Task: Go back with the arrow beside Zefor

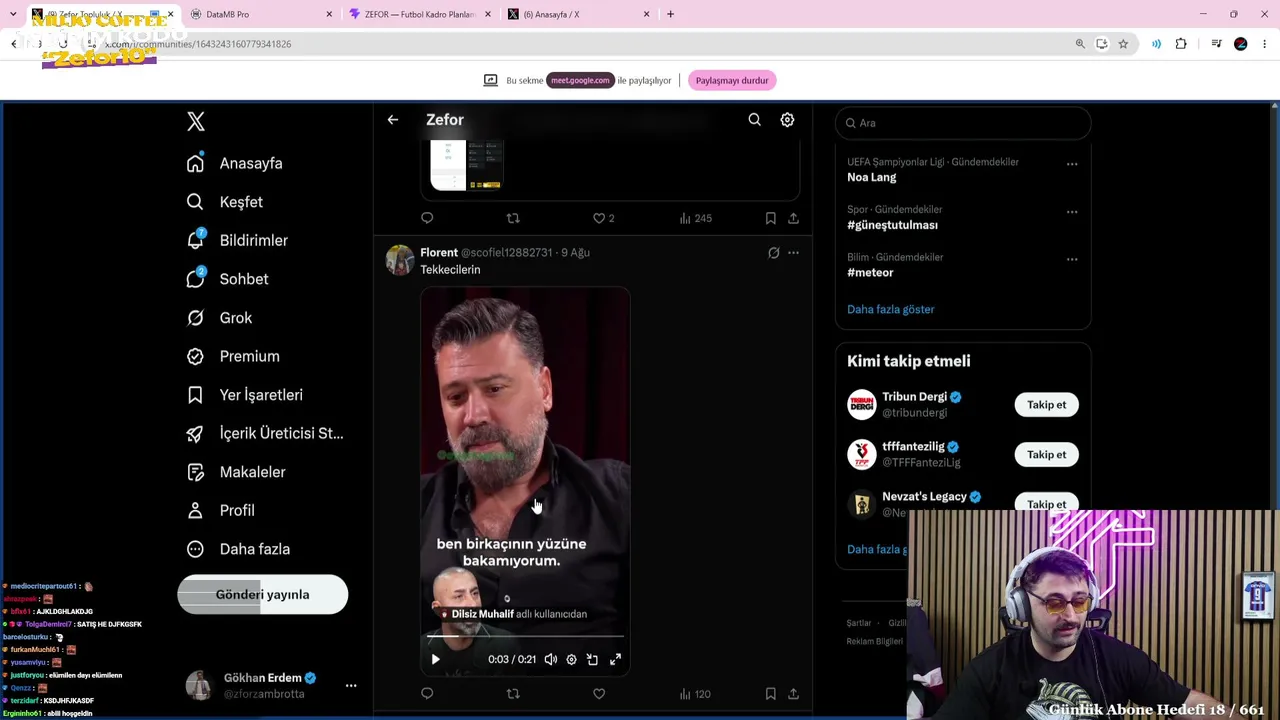Action: tap(393, 120)
